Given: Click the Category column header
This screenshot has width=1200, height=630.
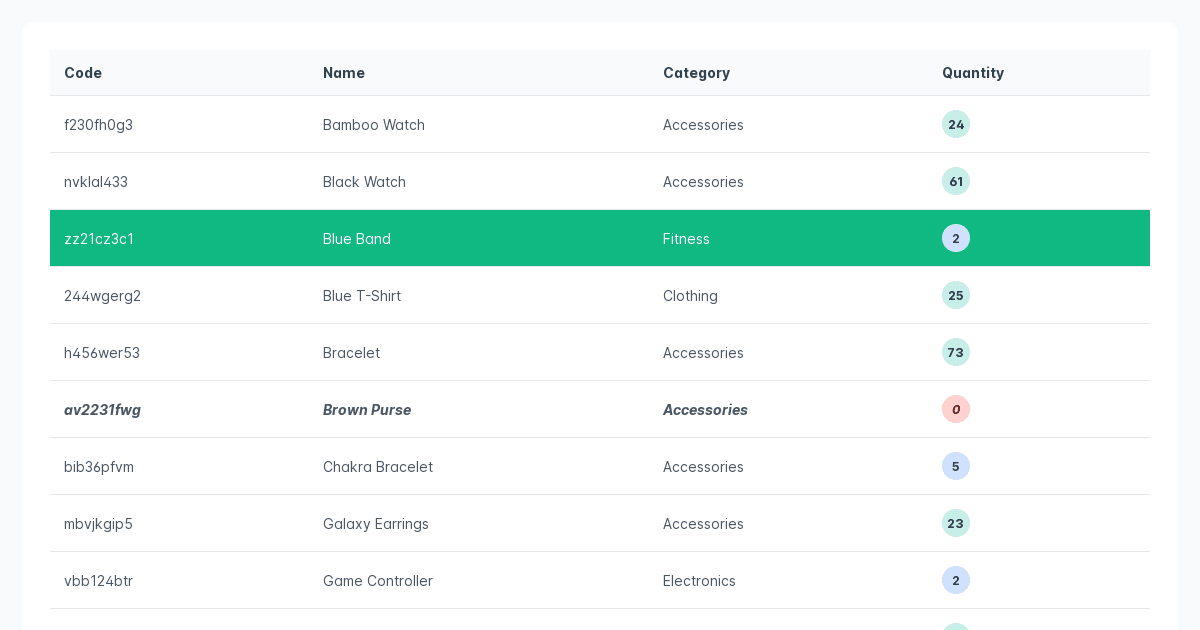Looking at the screenshot, I should (x=696, y=73).
